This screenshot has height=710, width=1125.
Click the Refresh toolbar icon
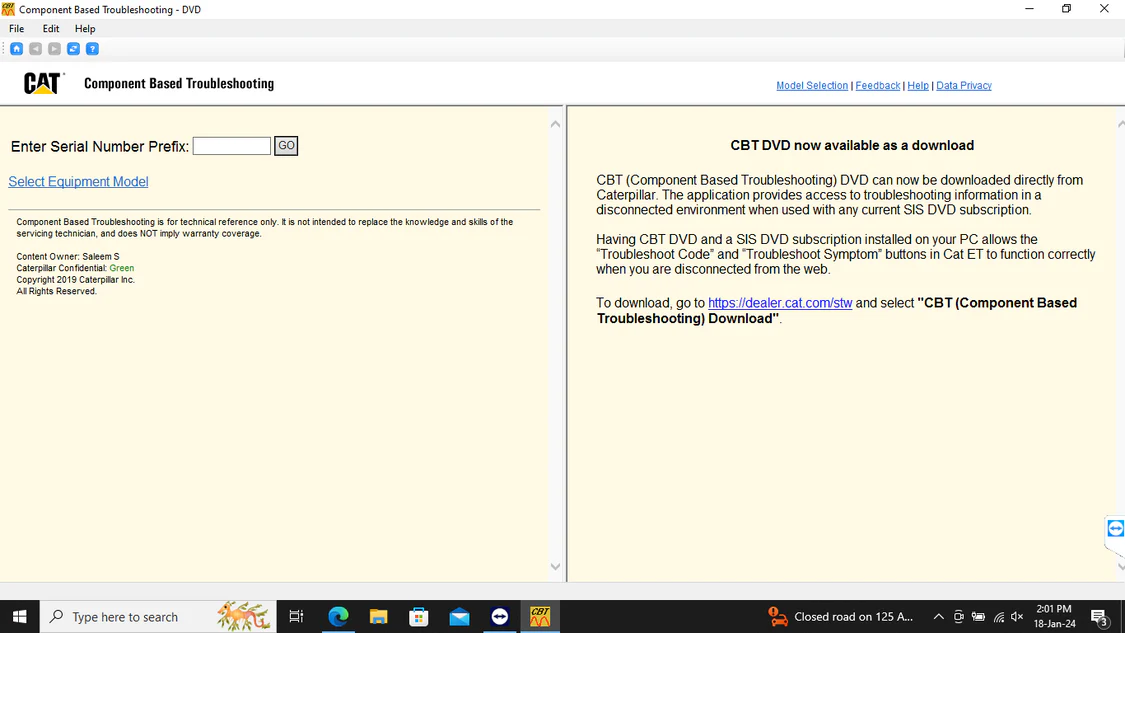(73, 49)
